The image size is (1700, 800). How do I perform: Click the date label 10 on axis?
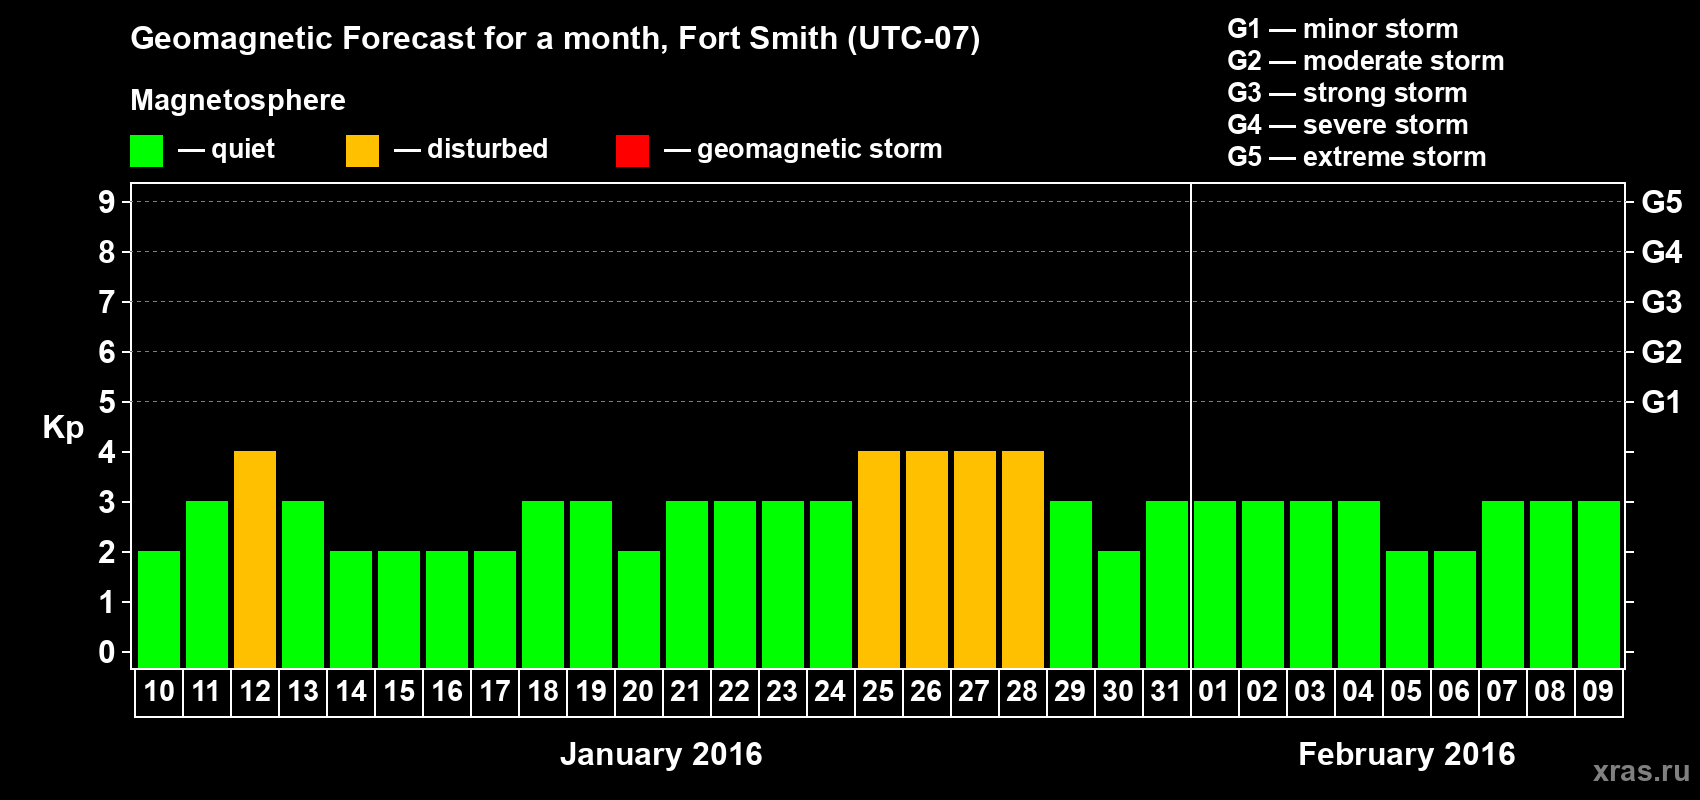pos(159,692)
